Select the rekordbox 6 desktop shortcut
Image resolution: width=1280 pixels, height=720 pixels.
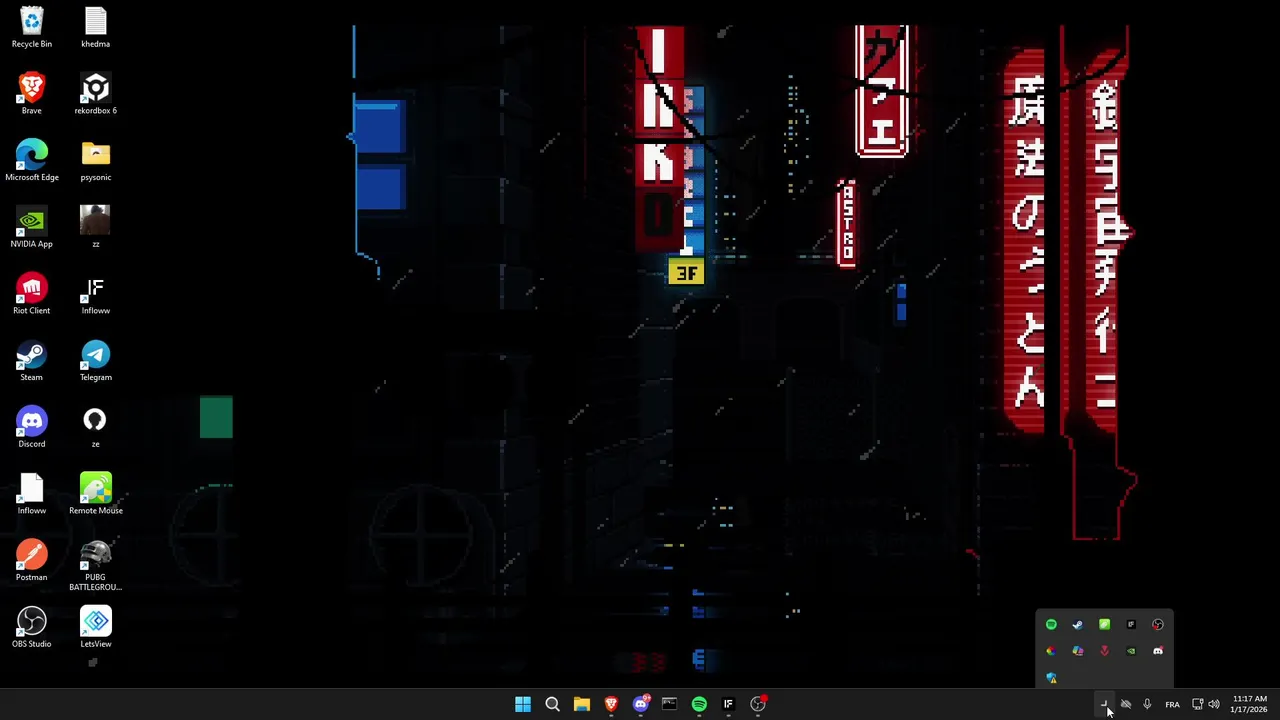[x=96, y=94]
